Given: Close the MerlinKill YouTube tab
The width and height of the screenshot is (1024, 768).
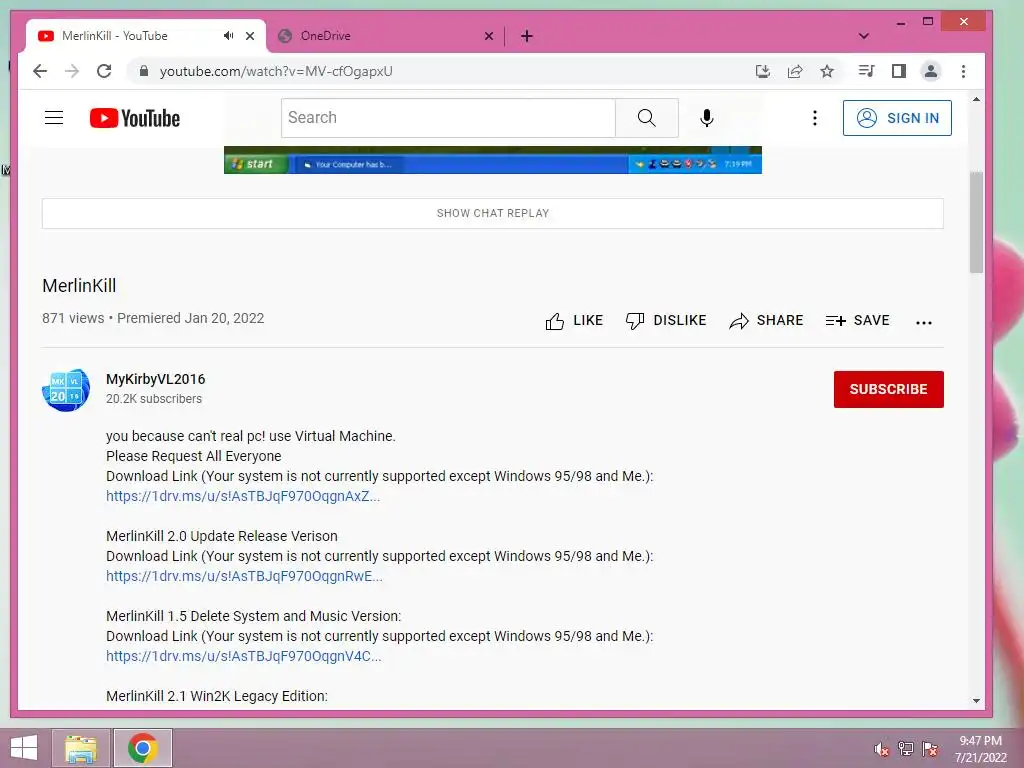Looking at the screenshot, I should pyautogui.click(x=249, y=36).
